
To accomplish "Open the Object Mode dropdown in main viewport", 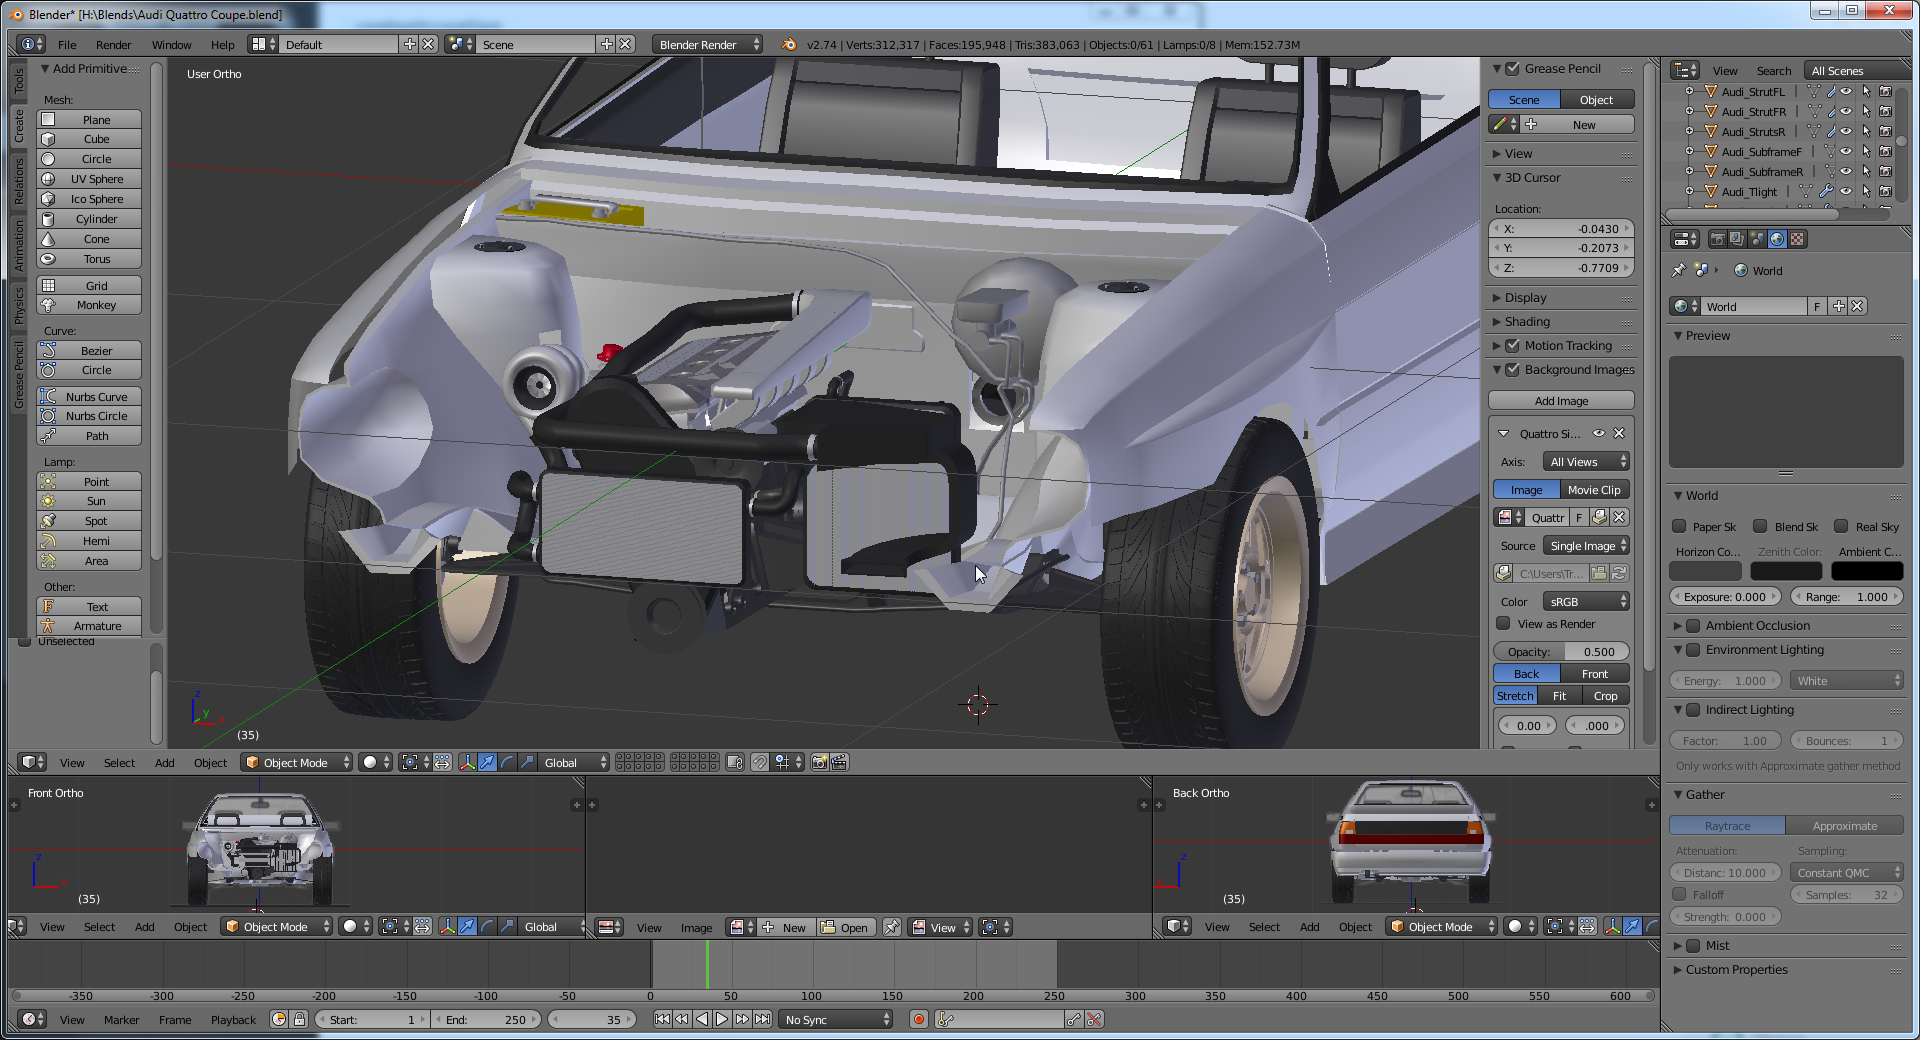I will tap(297, 762).
